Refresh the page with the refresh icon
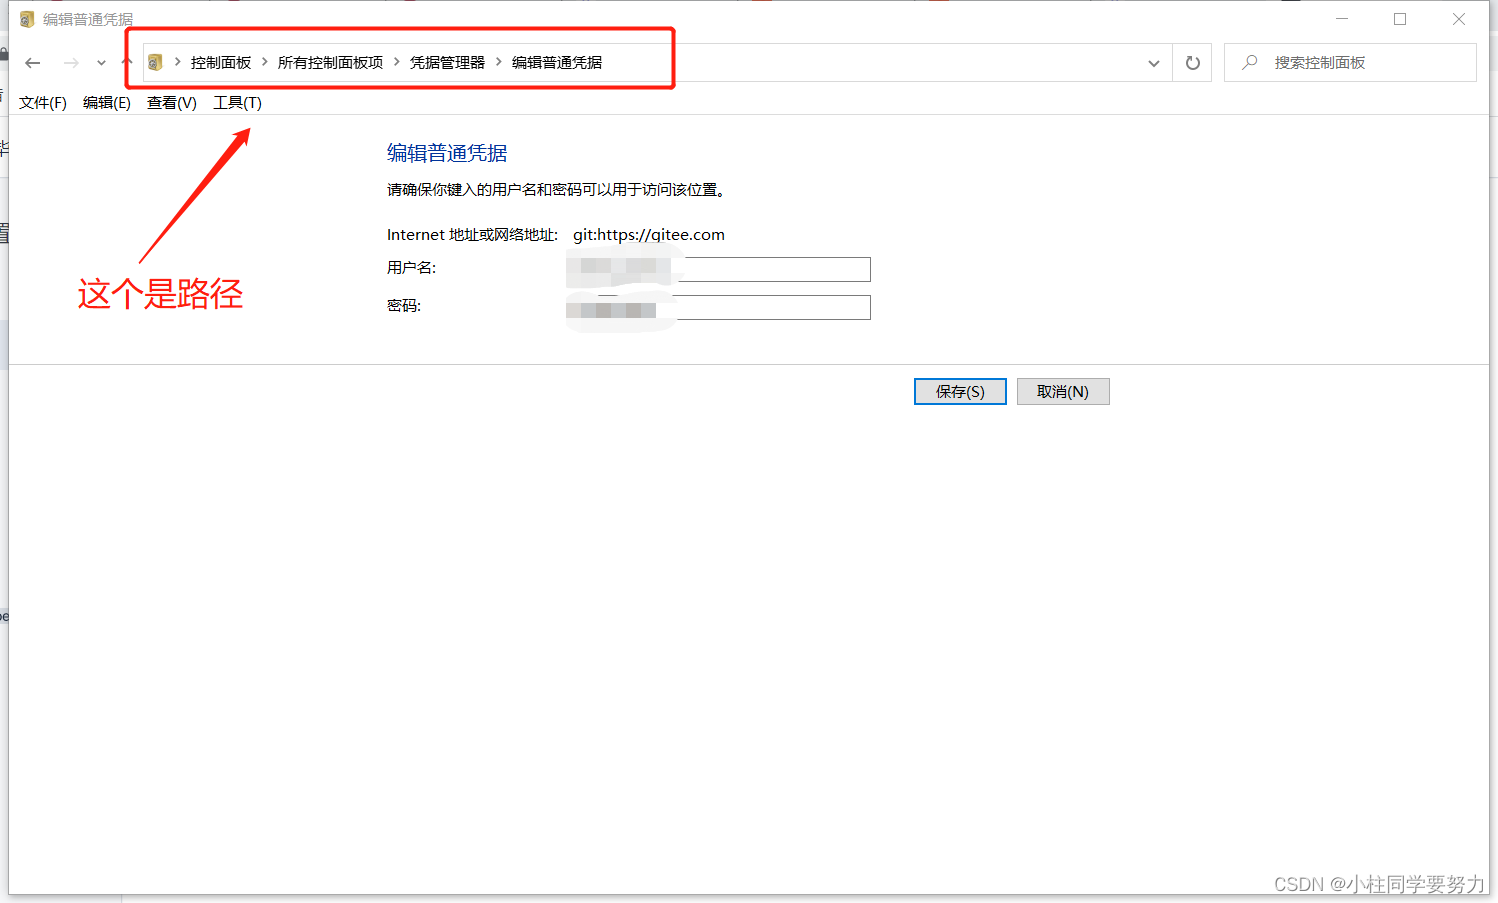Screen dimensions: 1498x903 point(1193,63)
